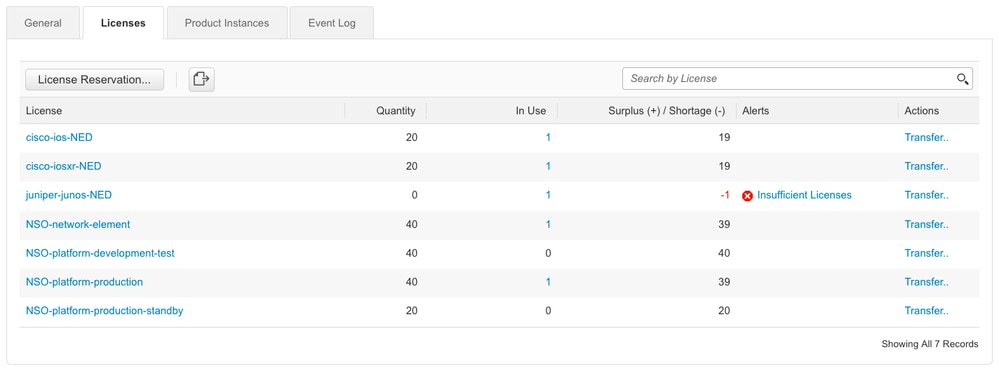Viewport: 999px width, 371px height.
Task: Switch to the Product Instances tab
Action: [x=227, y=23]
